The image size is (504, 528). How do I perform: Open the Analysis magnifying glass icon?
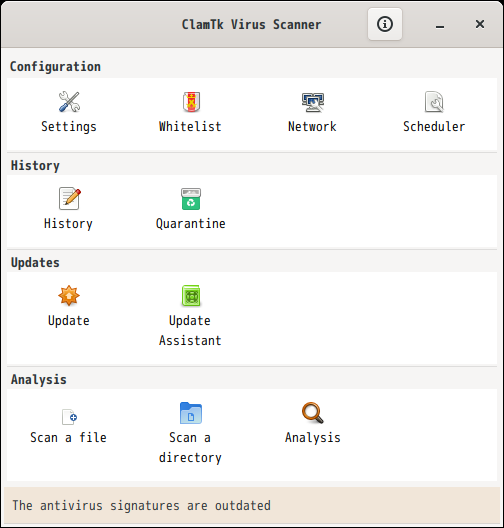click(x=313, y=413)
